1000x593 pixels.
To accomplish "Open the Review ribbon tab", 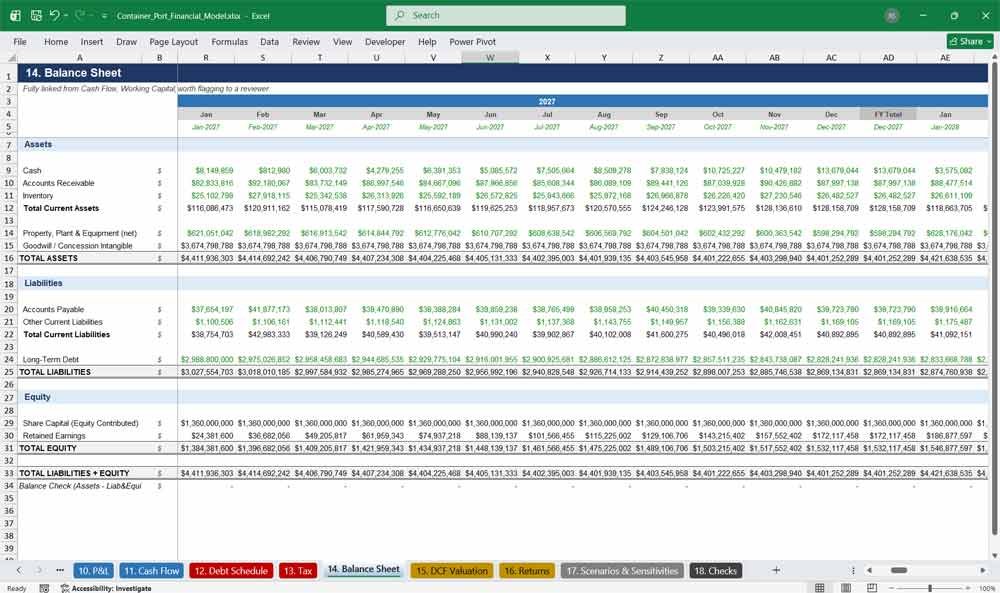I will tap(306, 41).
